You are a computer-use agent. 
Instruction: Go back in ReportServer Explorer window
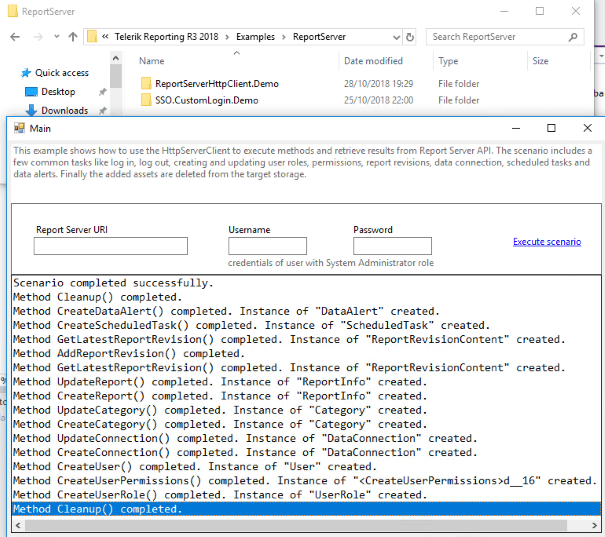(15, 37)
